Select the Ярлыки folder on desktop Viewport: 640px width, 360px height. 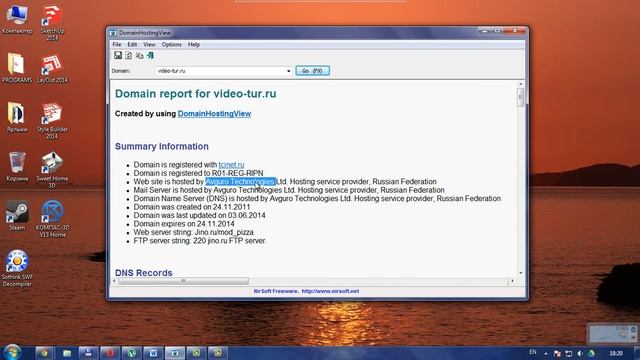point(17,118)
